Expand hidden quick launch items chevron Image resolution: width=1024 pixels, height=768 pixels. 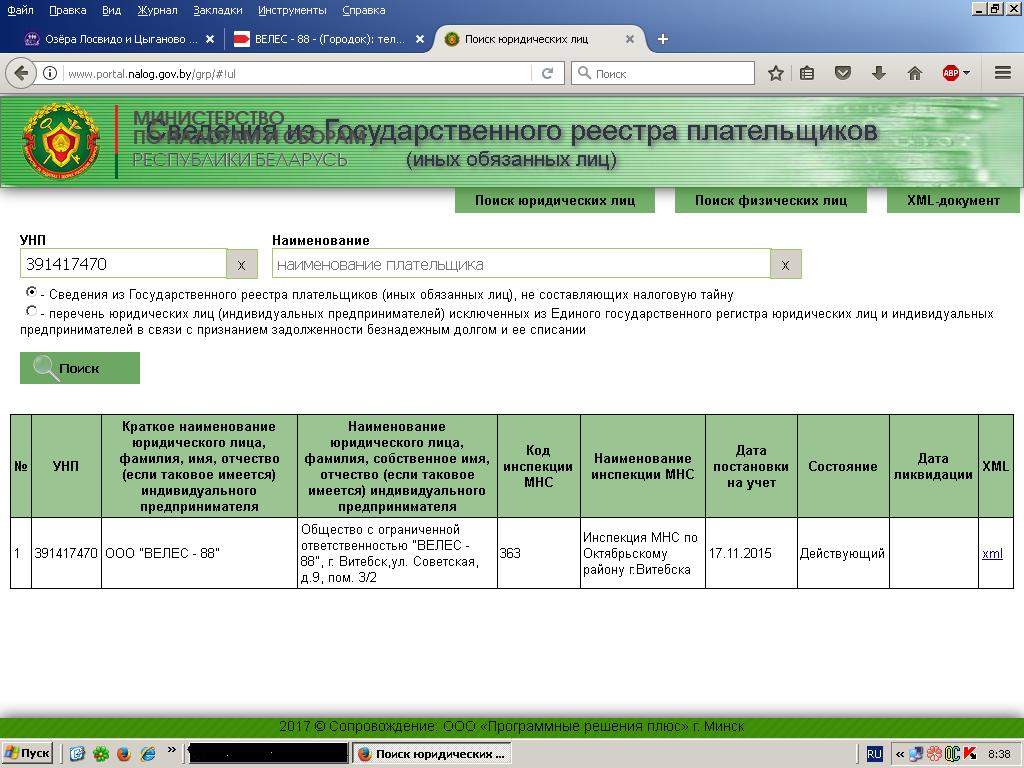tap(172, 750)
